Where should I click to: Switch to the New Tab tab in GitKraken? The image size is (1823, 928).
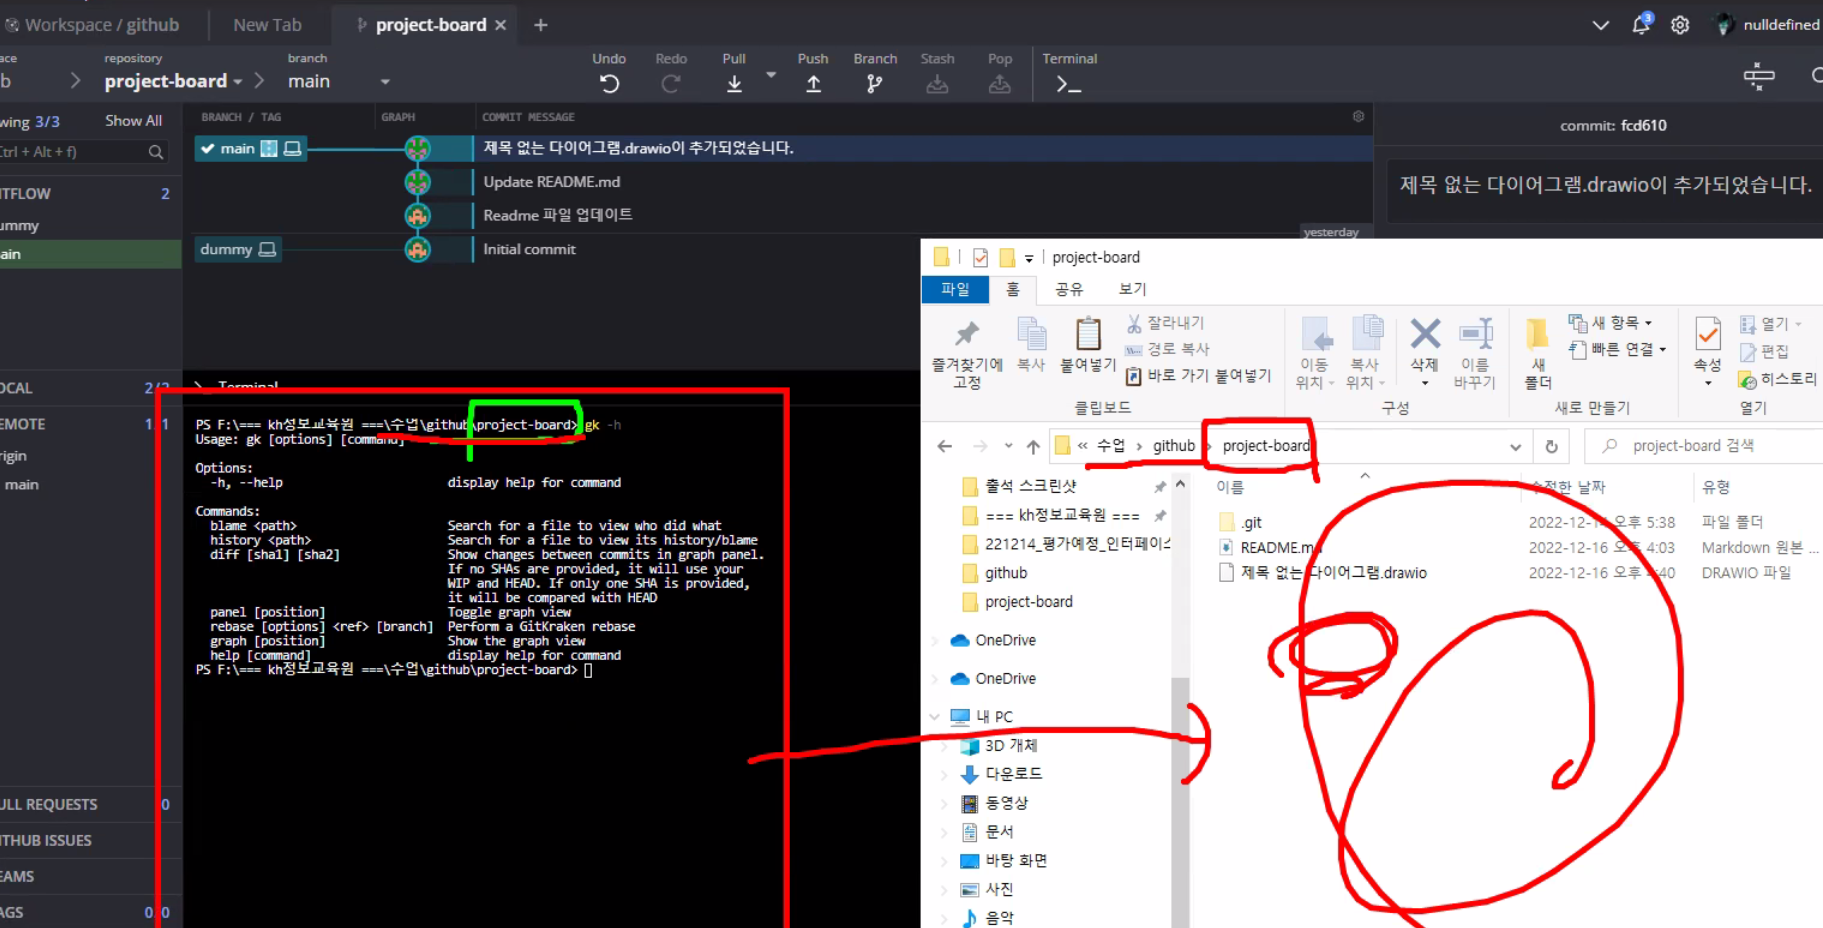point(267,25)
